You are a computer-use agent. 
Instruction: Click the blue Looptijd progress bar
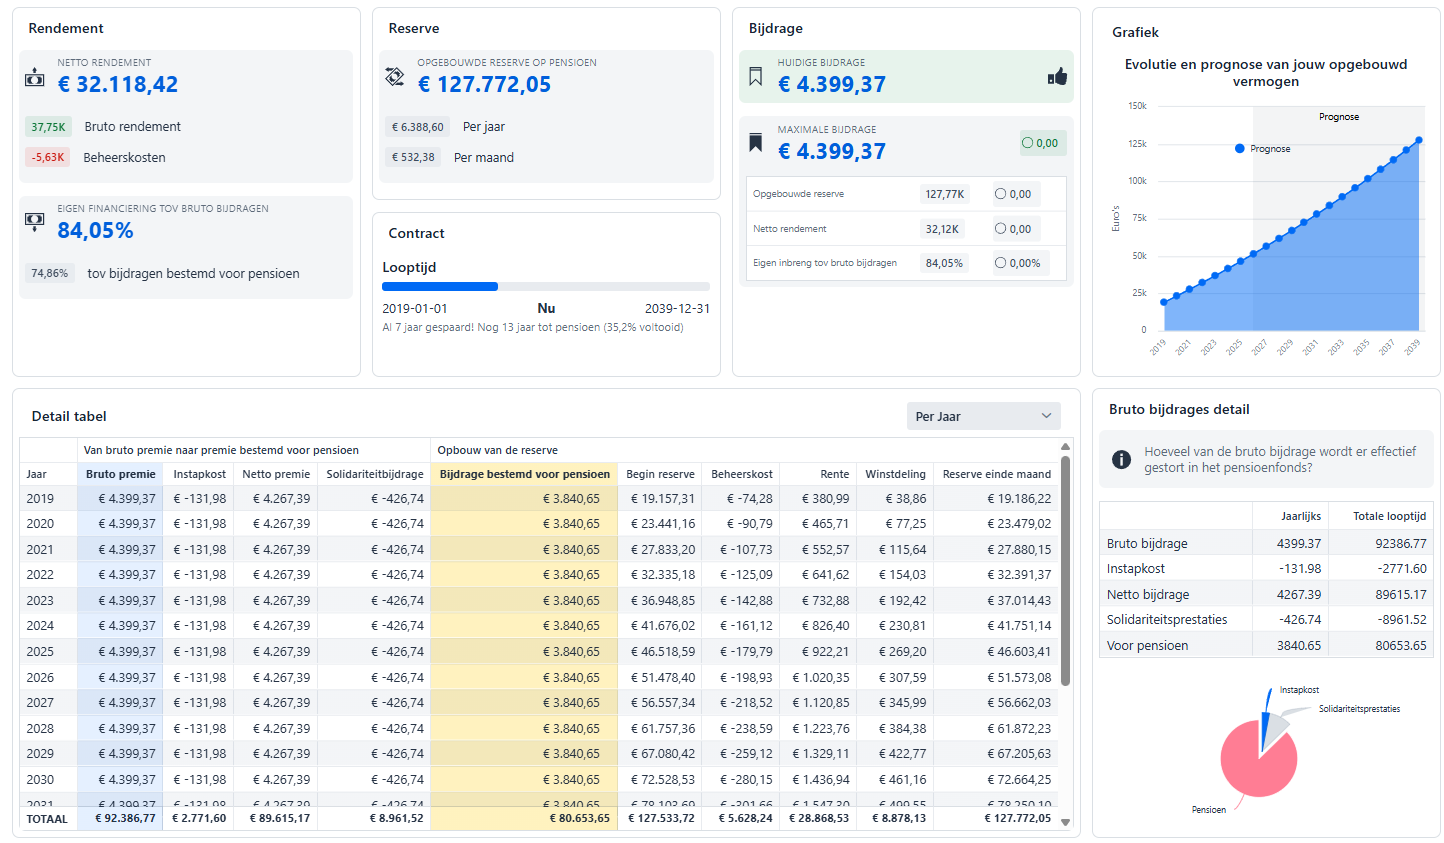[x=440, y=287]
